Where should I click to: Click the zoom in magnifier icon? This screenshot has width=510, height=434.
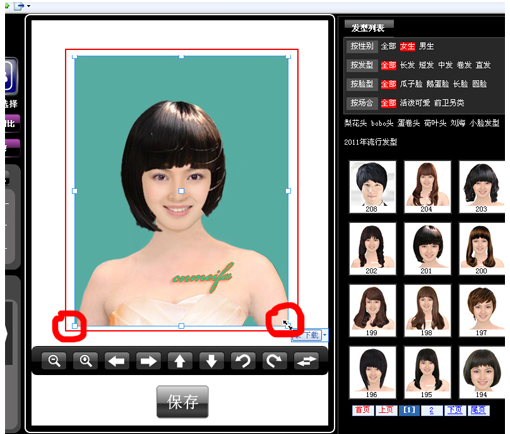[x=85, y=361]
